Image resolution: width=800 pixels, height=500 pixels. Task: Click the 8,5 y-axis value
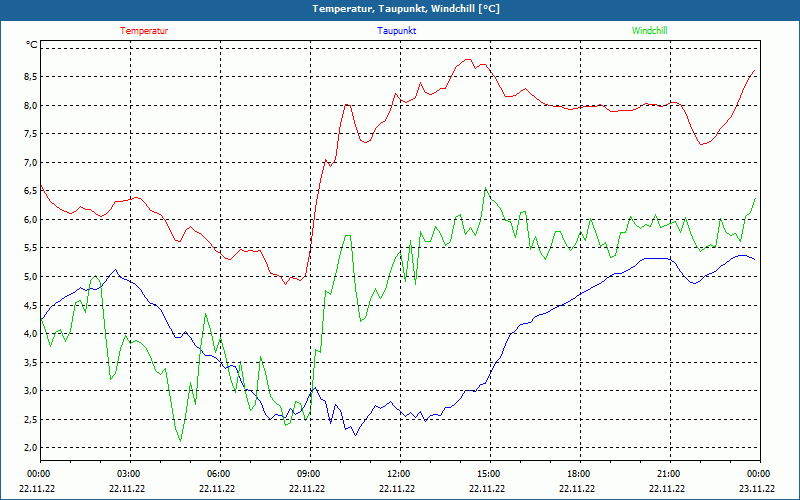coord(30,77)
